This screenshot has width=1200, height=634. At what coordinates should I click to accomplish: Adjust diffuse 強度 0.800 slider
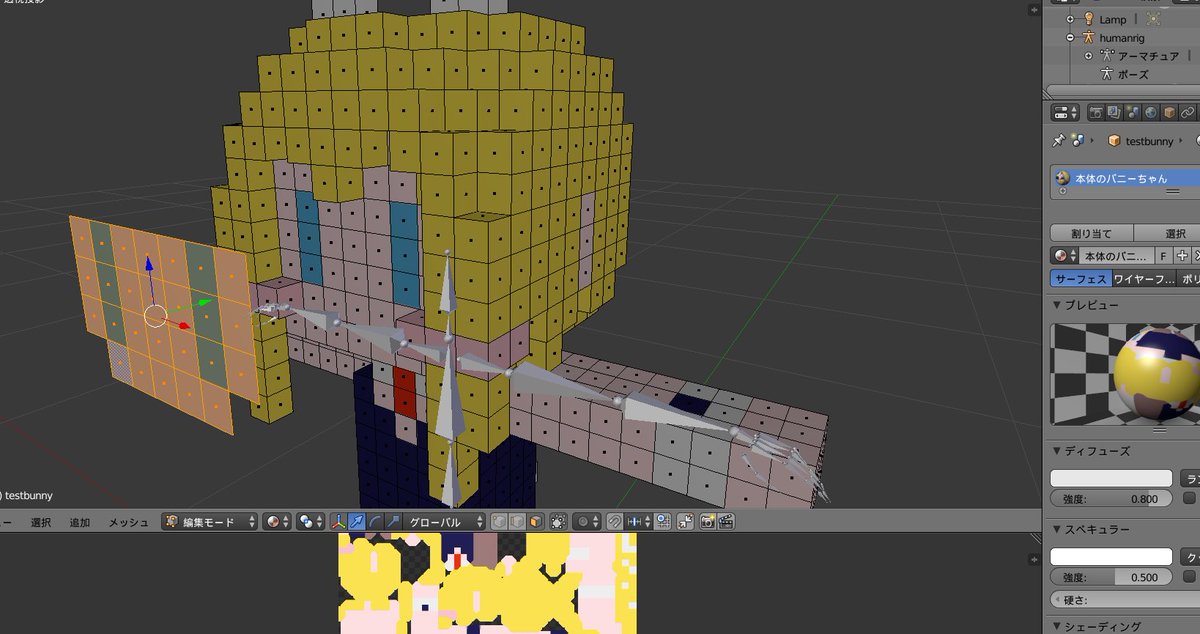pos(1111,498)
